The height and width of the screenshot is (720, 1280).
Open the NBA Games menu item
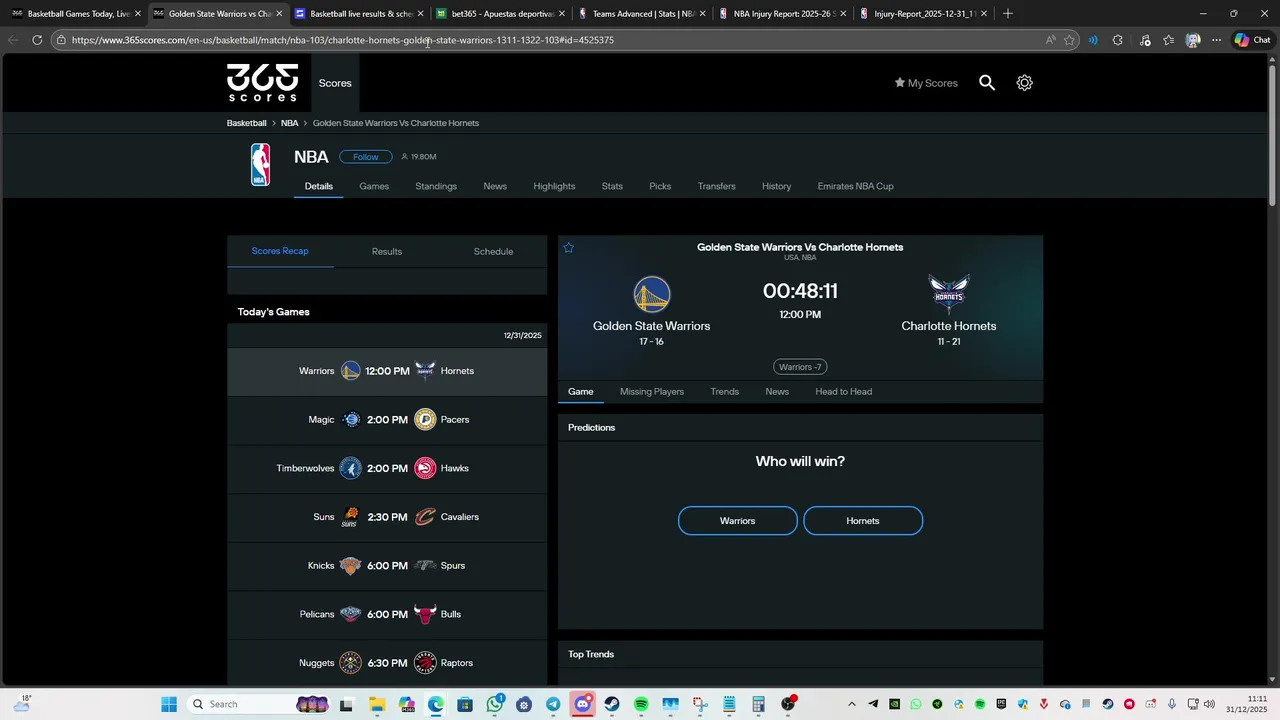coord(374,186)
